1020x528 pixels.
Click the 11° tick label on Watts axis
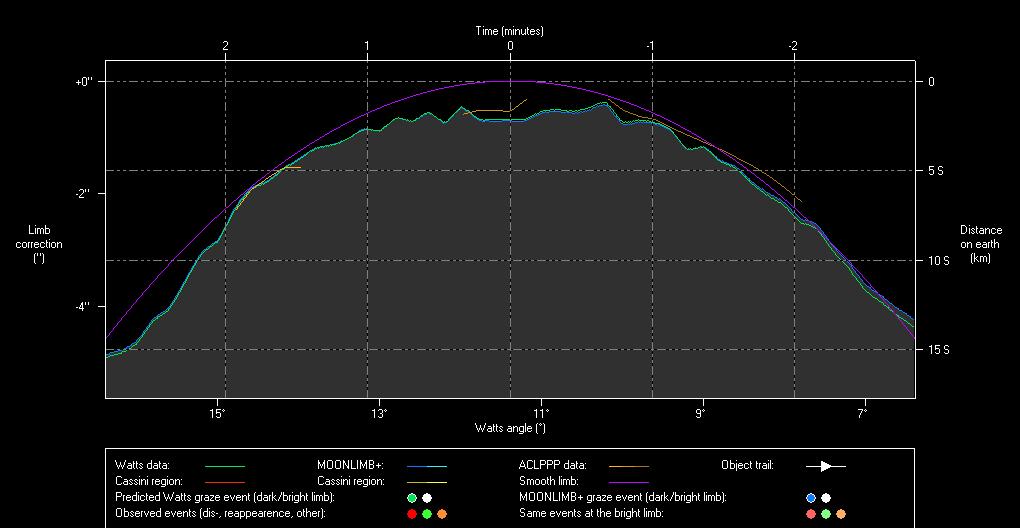540,413
